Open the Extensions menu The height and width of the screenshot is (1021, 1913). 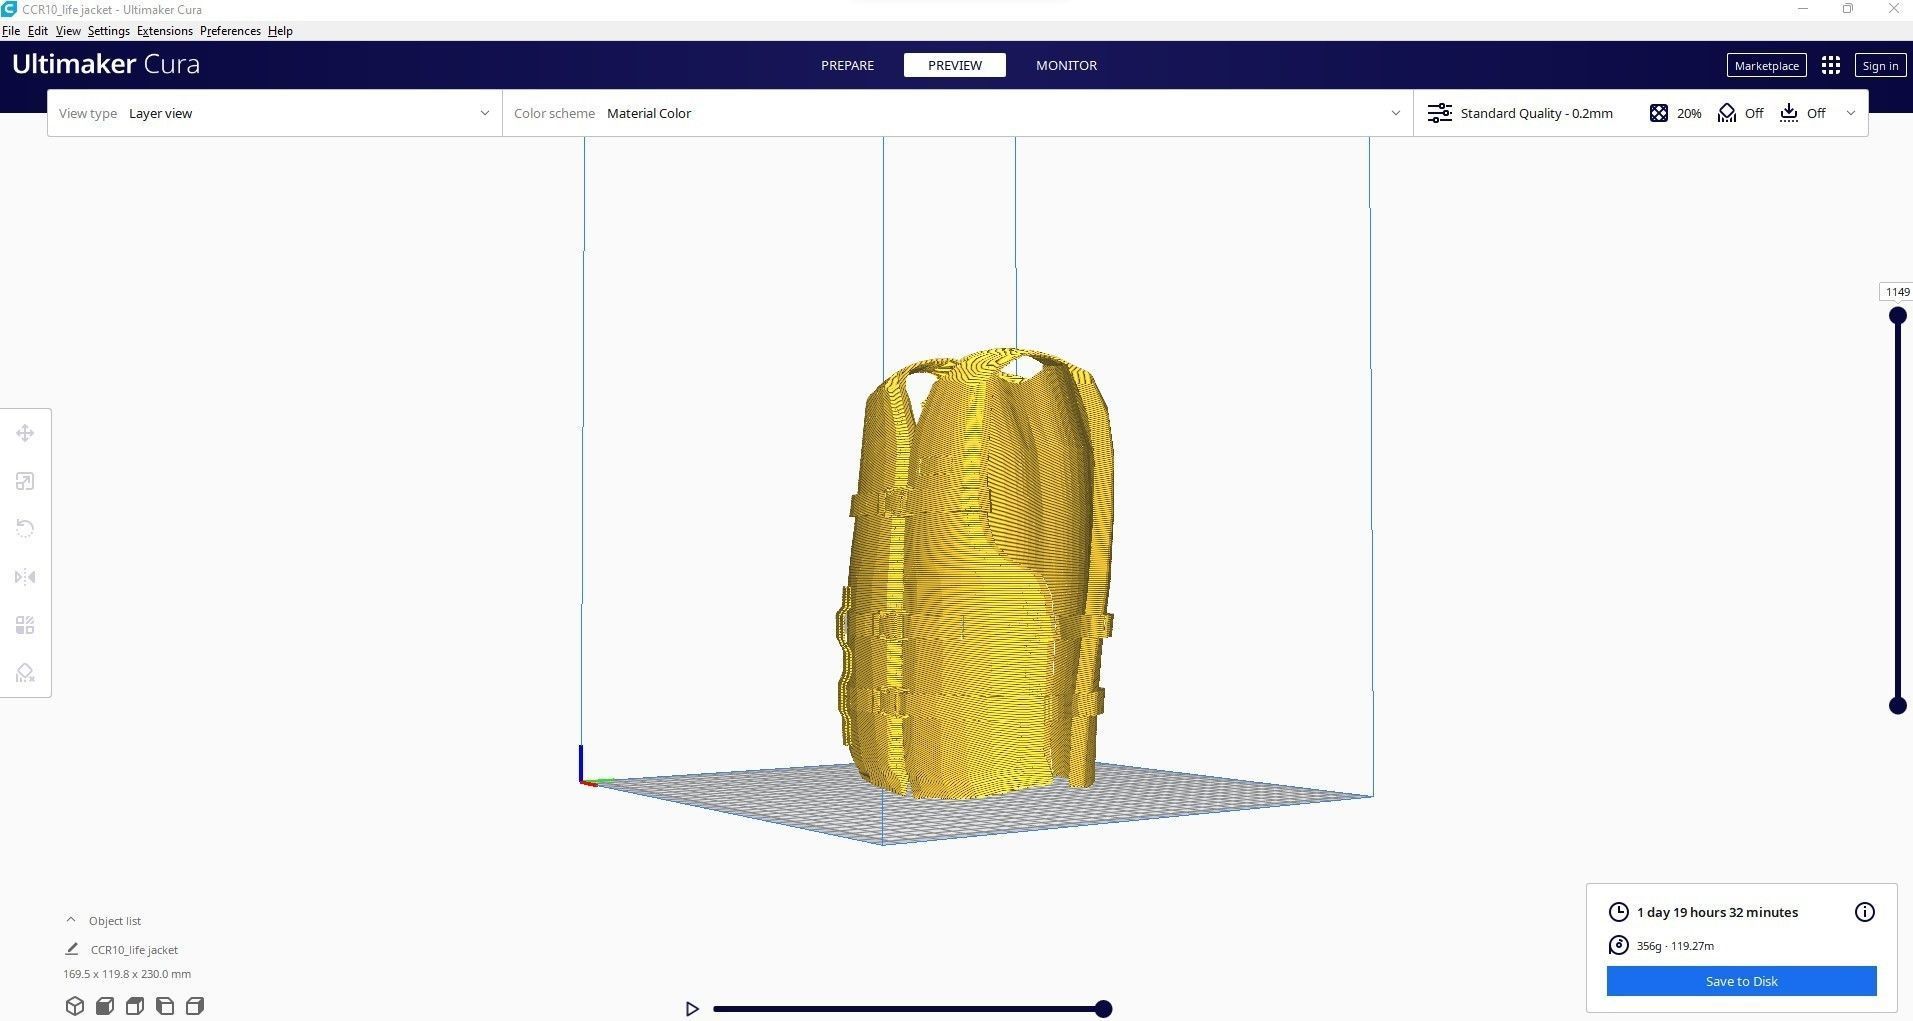click(165, 31)
